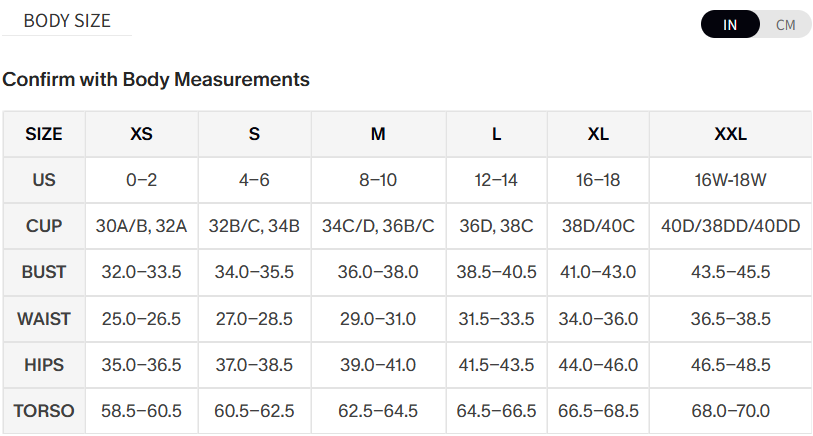Viewport: 813px width, 436px height.
Task: Select the IN unit option
Action: [x=731, y=25]
